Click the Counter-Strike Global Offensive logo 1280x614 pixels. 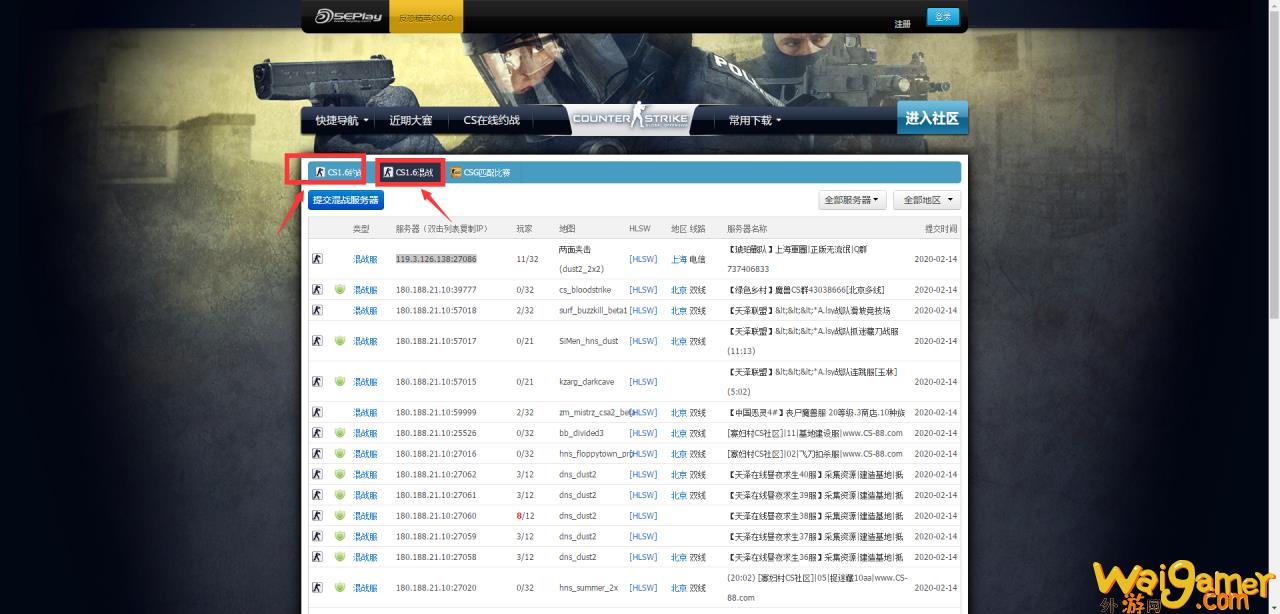pyautogui.click(x=630, y=120)
